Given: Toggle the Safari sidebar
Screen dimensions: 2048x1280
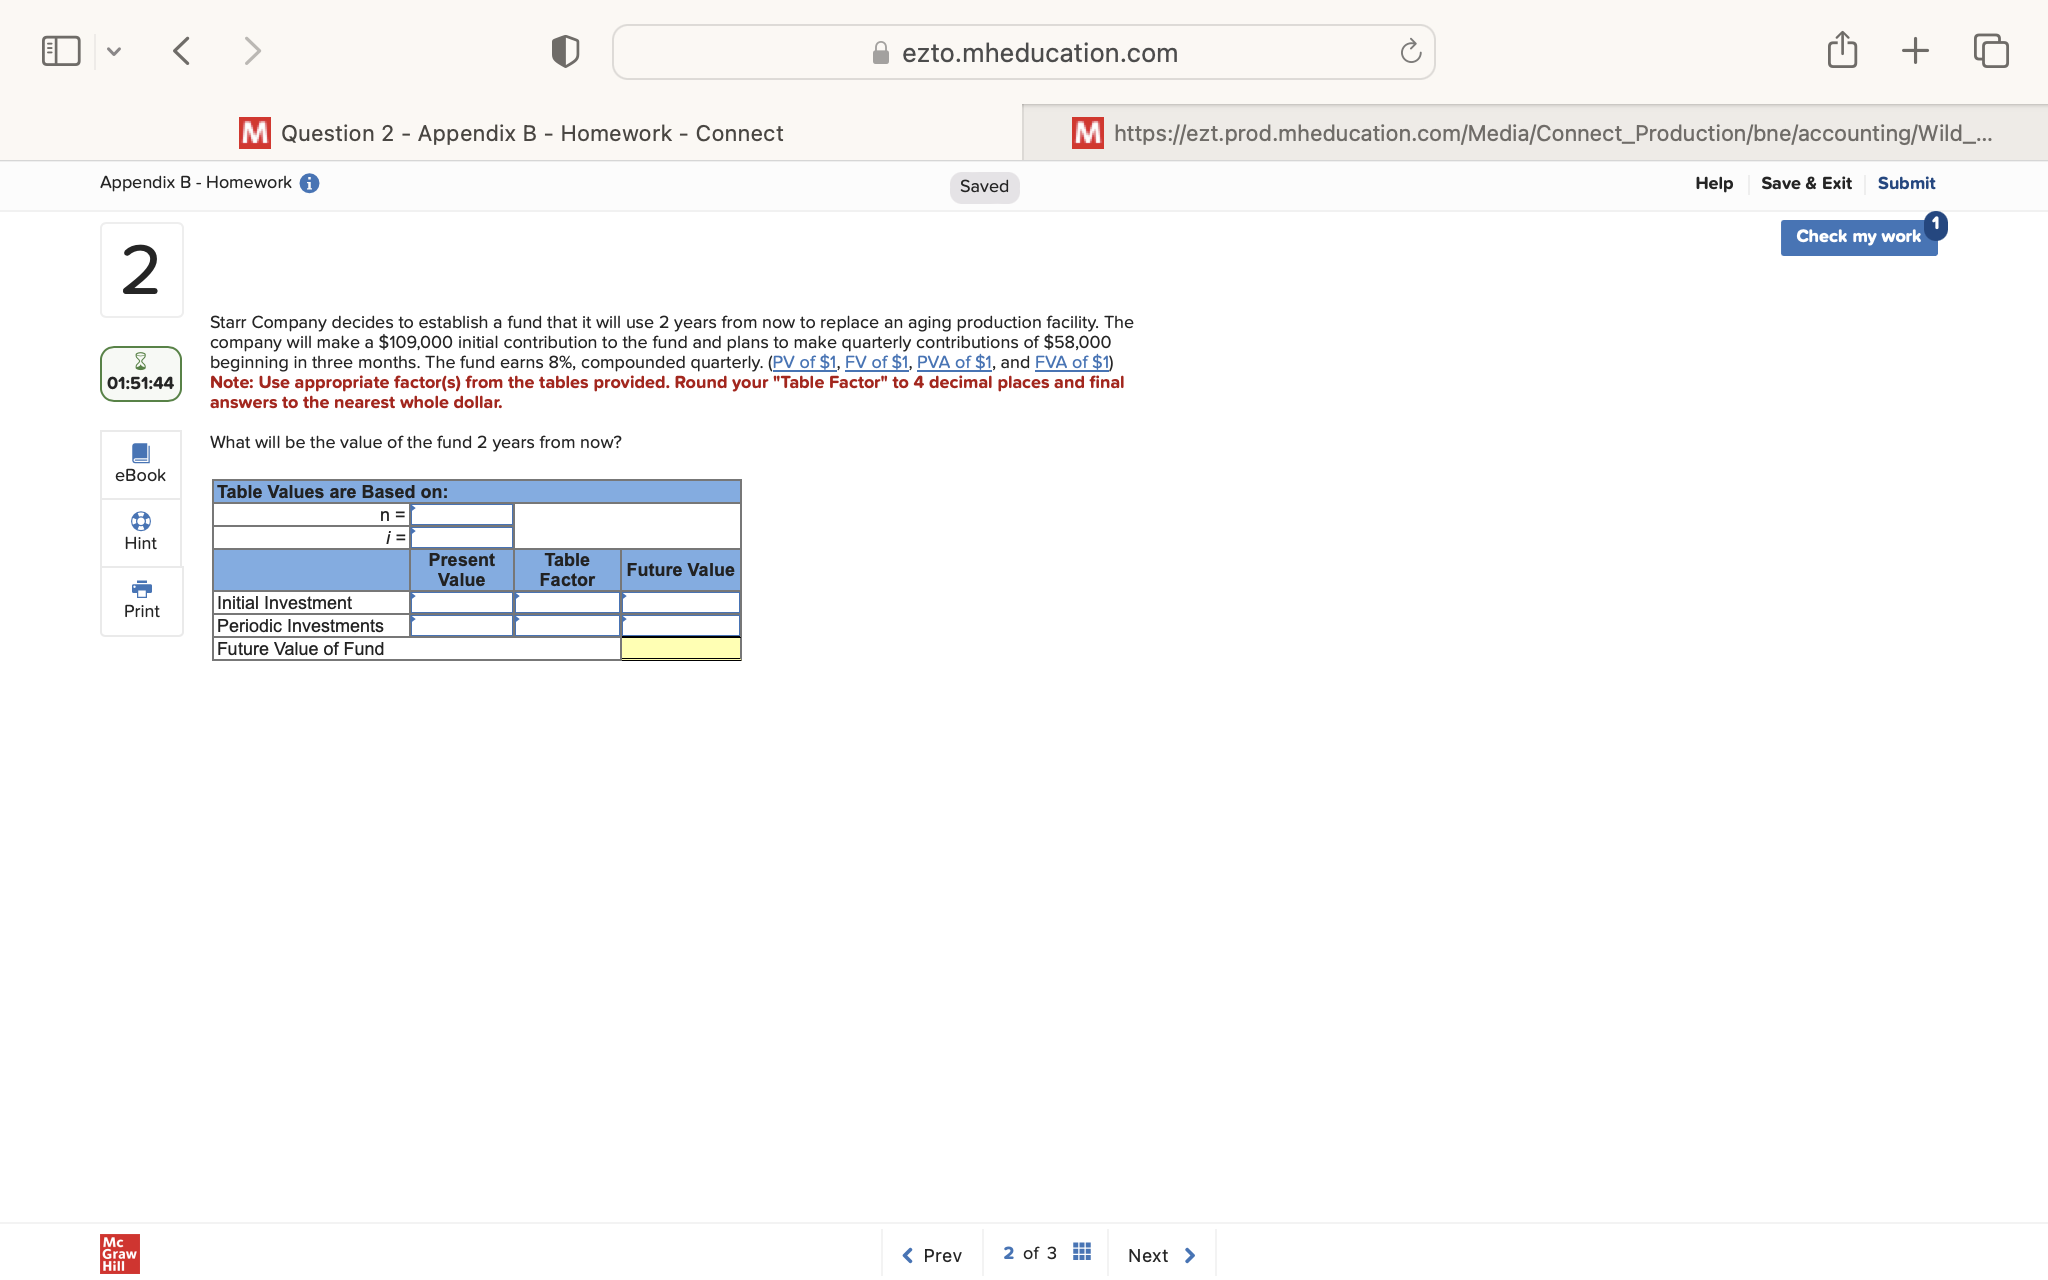Looking at the screenshot, I should coord(60,50).
